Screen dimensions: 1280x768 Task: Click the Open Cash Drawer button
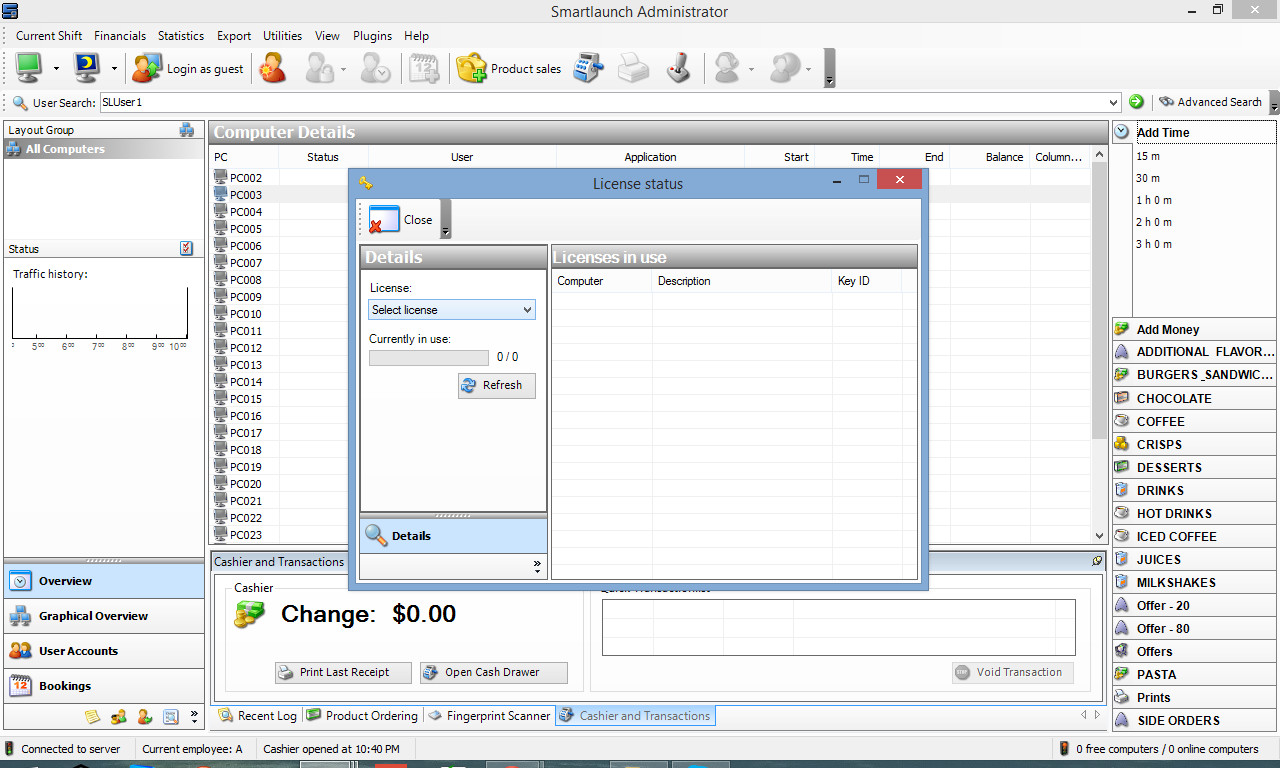click(493, 672)
